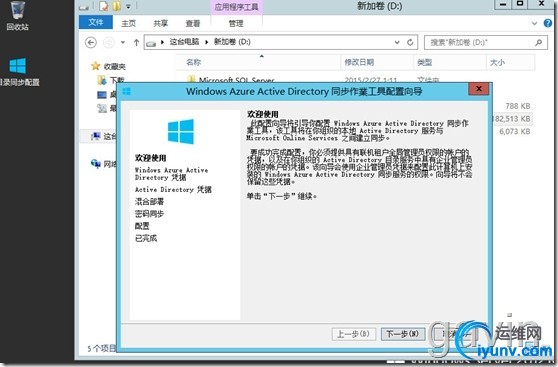Viewport: 558px width, 367px height.
Task: Close the Azure AD sync wizard dialog
Action: coord(479,89)
